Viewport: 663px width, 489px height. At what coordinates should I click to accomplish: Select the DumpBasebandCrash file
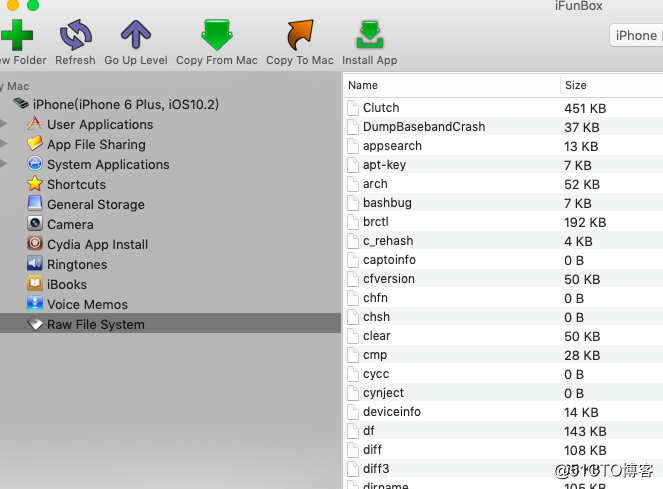[424, 127]
